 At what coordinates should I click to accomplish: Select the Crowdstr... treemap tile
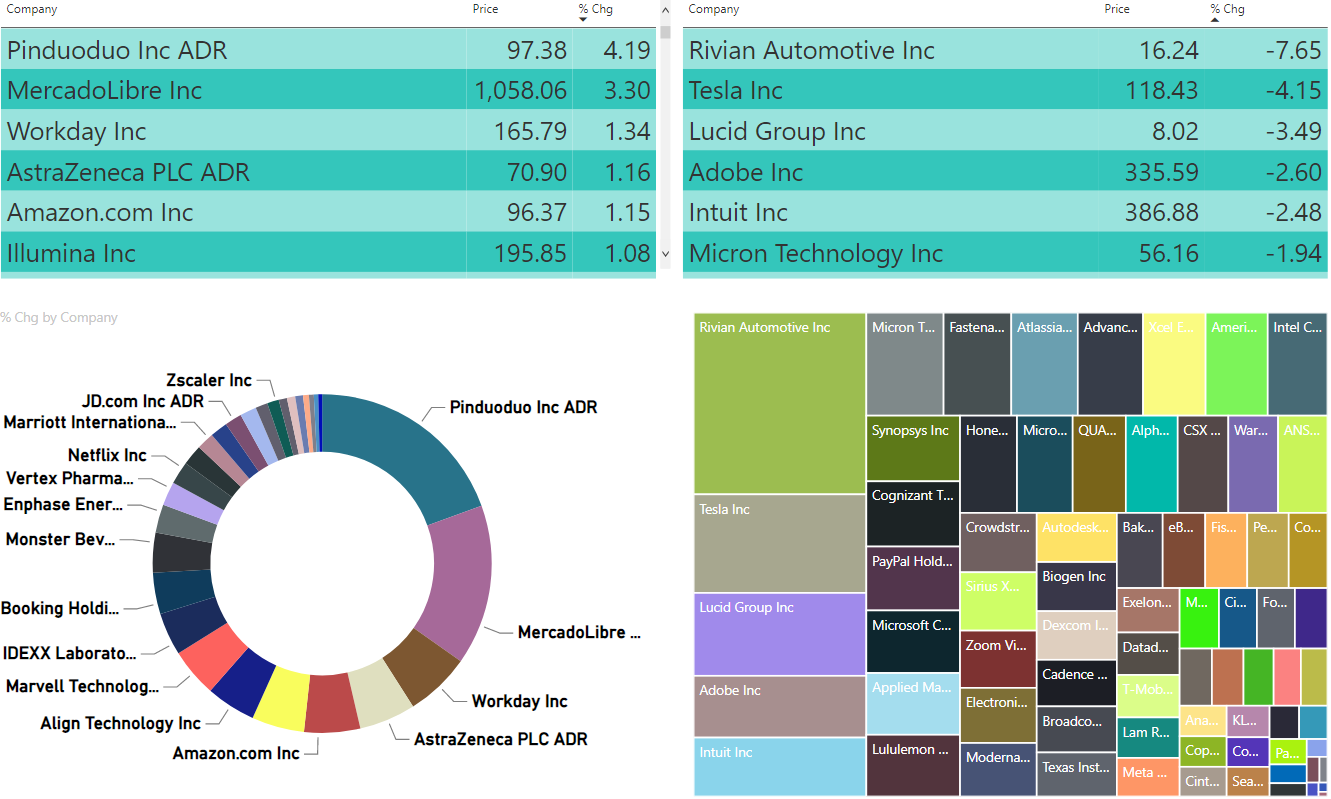coord(998,543)
